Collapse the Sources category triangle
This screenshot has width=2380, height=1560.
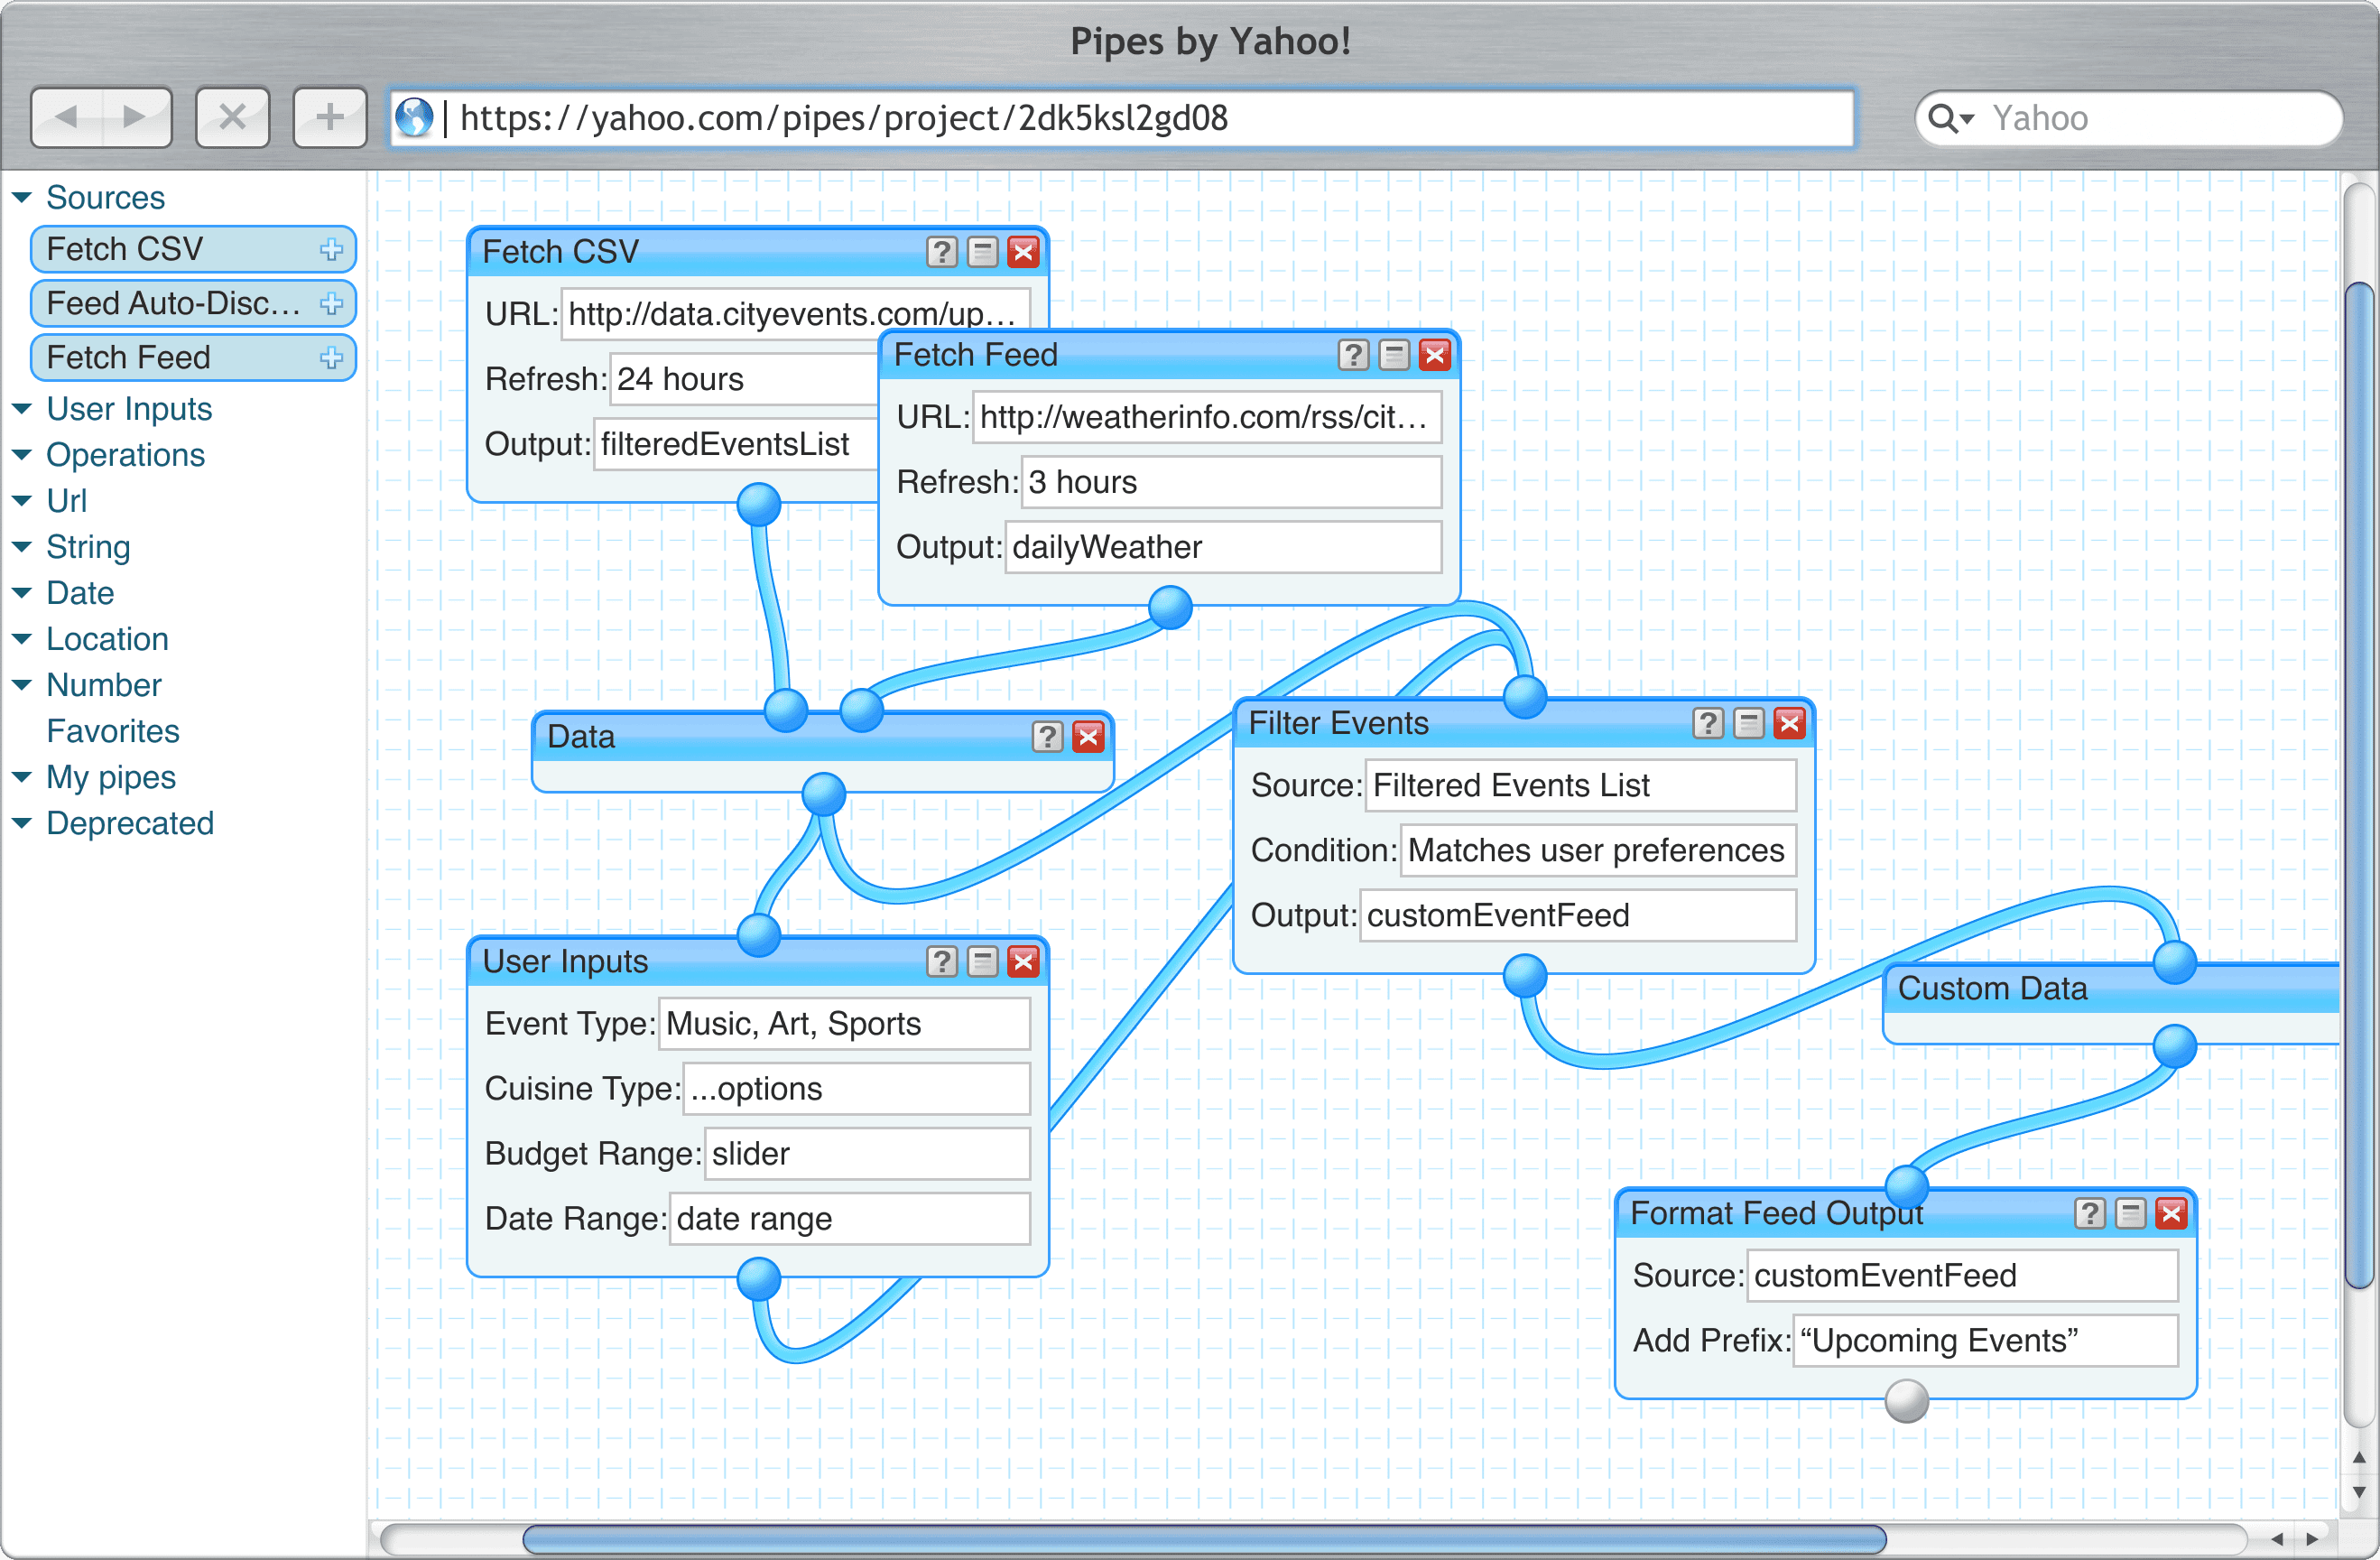point(22,198)
